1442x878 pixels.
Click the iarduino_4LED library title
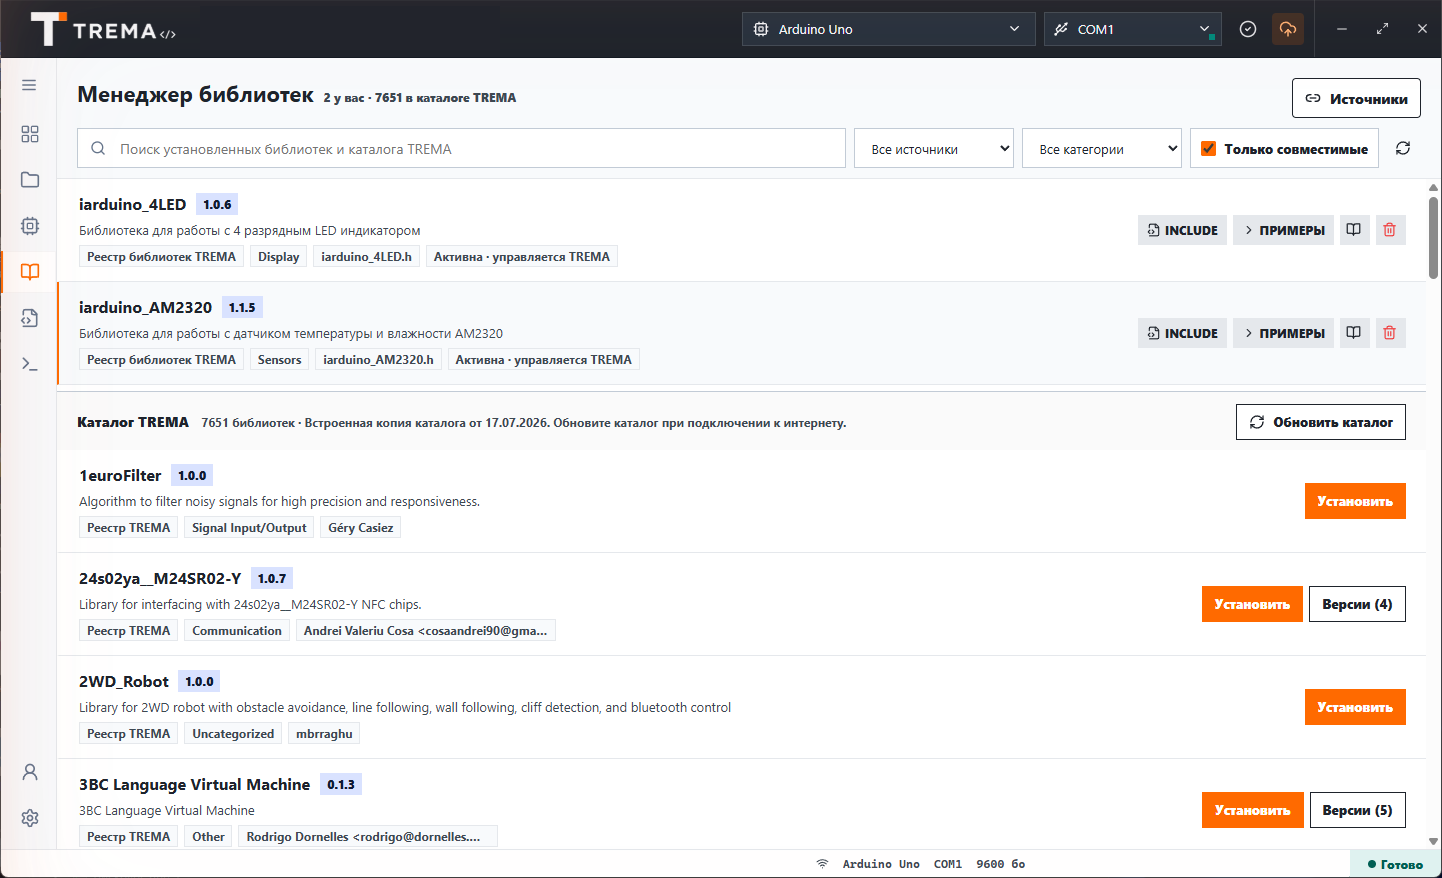coord(132,204)
